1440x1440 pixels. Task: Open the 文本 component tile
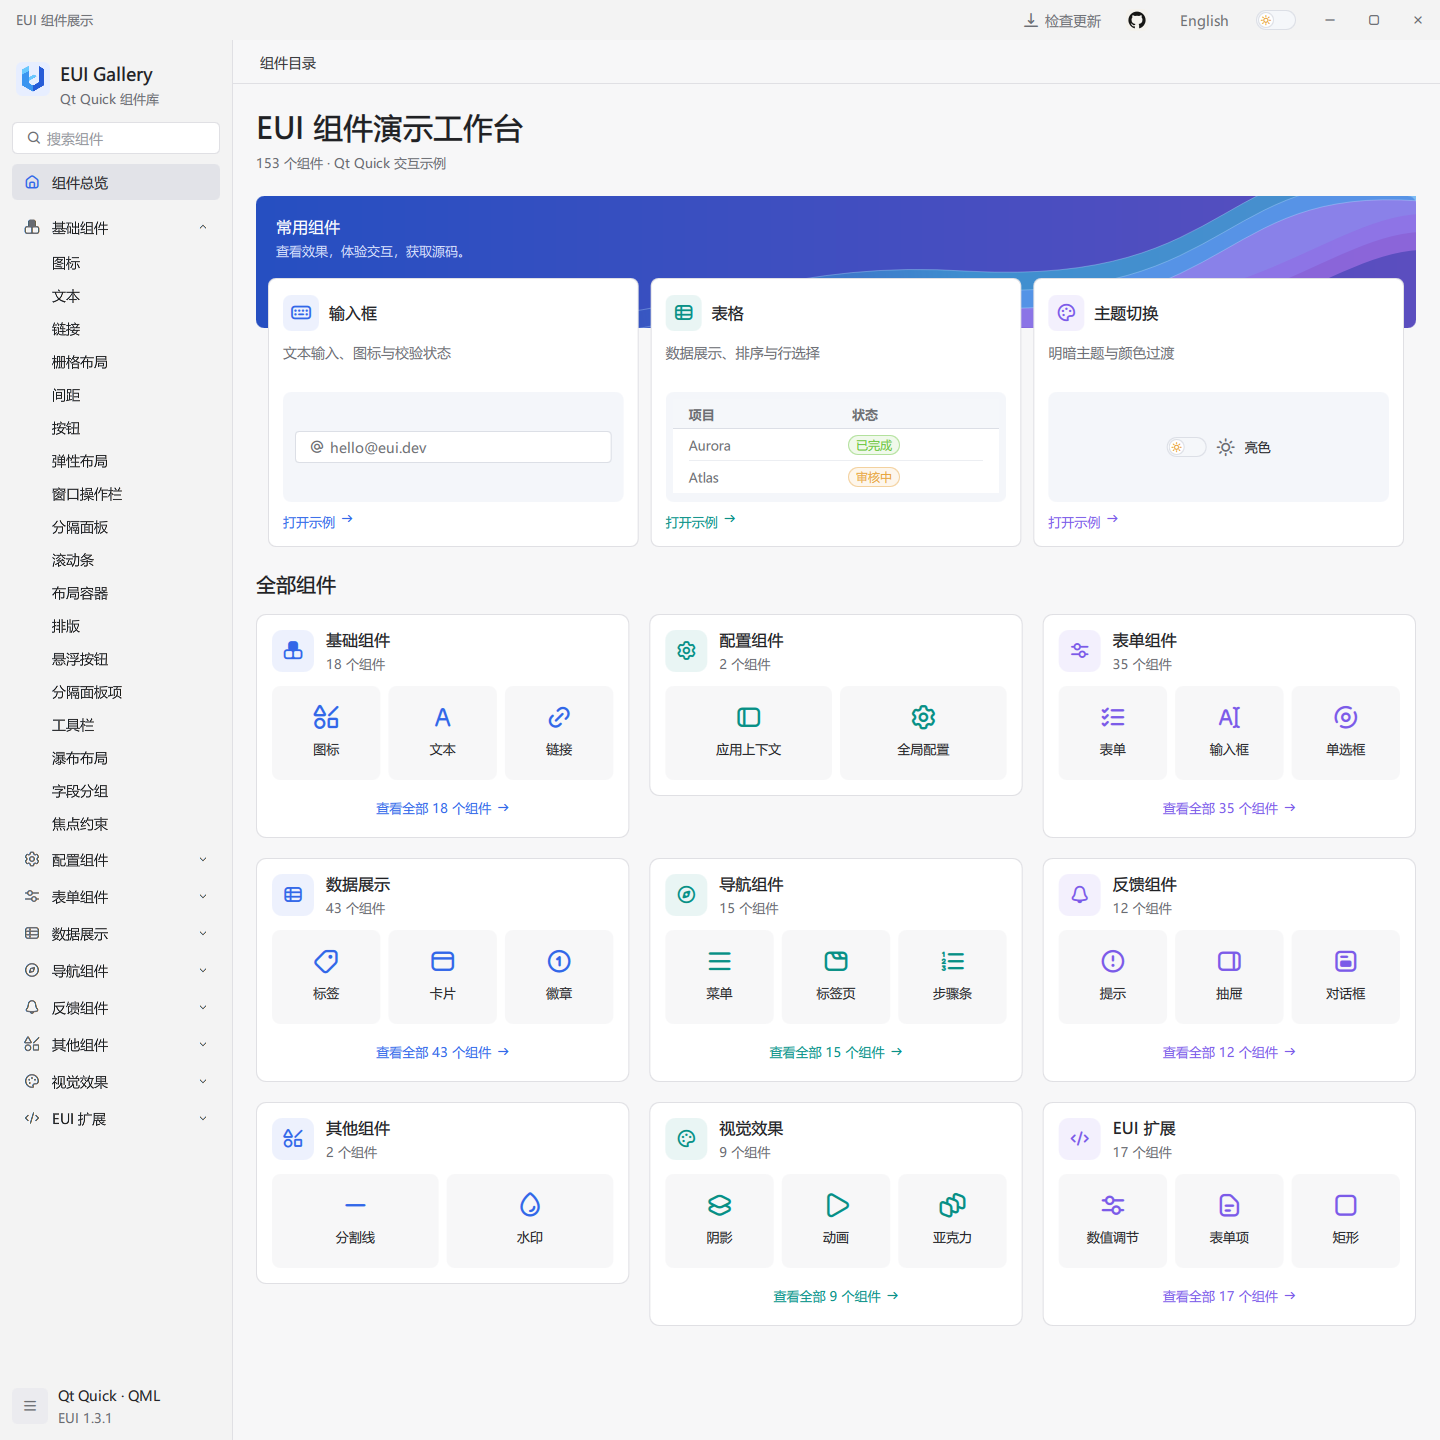point(442,733)
